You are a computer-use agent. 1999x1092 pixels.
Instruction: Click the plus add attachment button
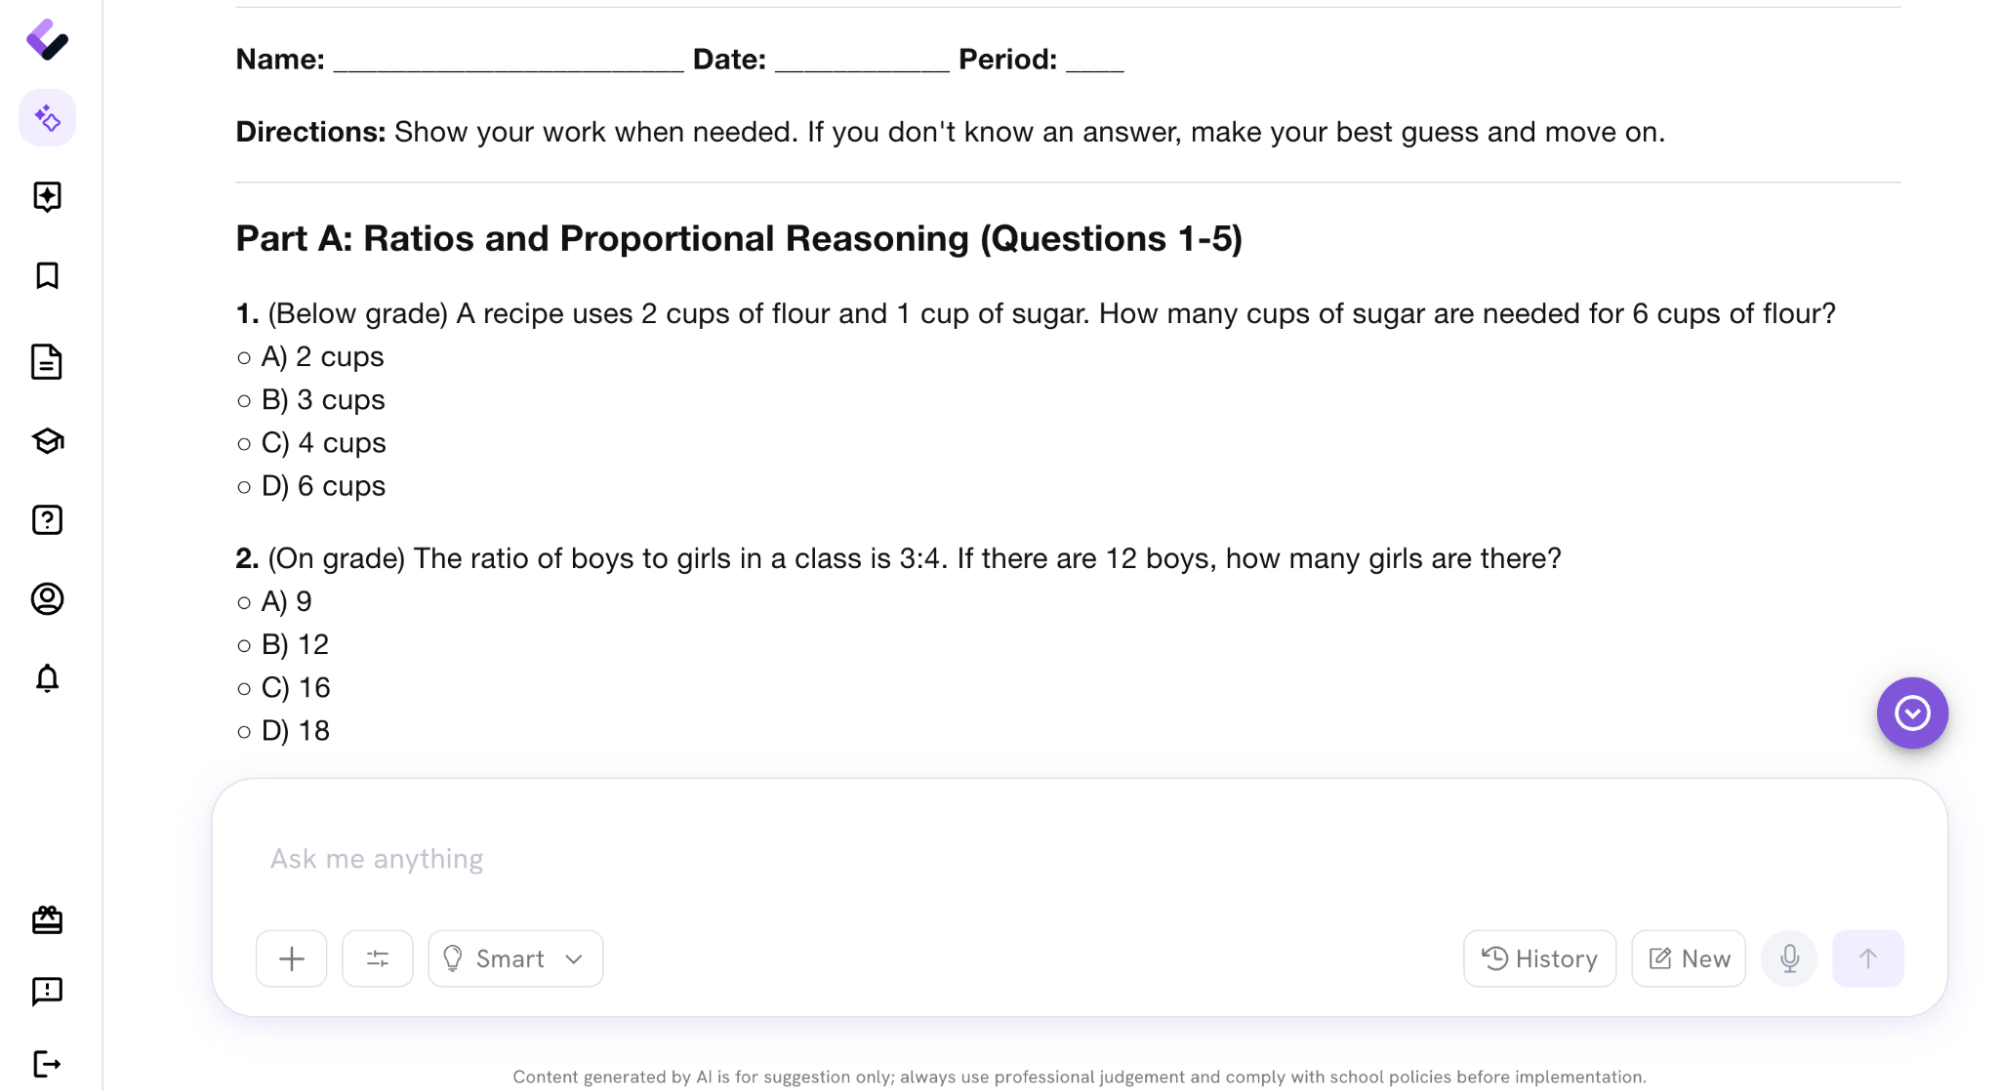[x=291, y=959]
